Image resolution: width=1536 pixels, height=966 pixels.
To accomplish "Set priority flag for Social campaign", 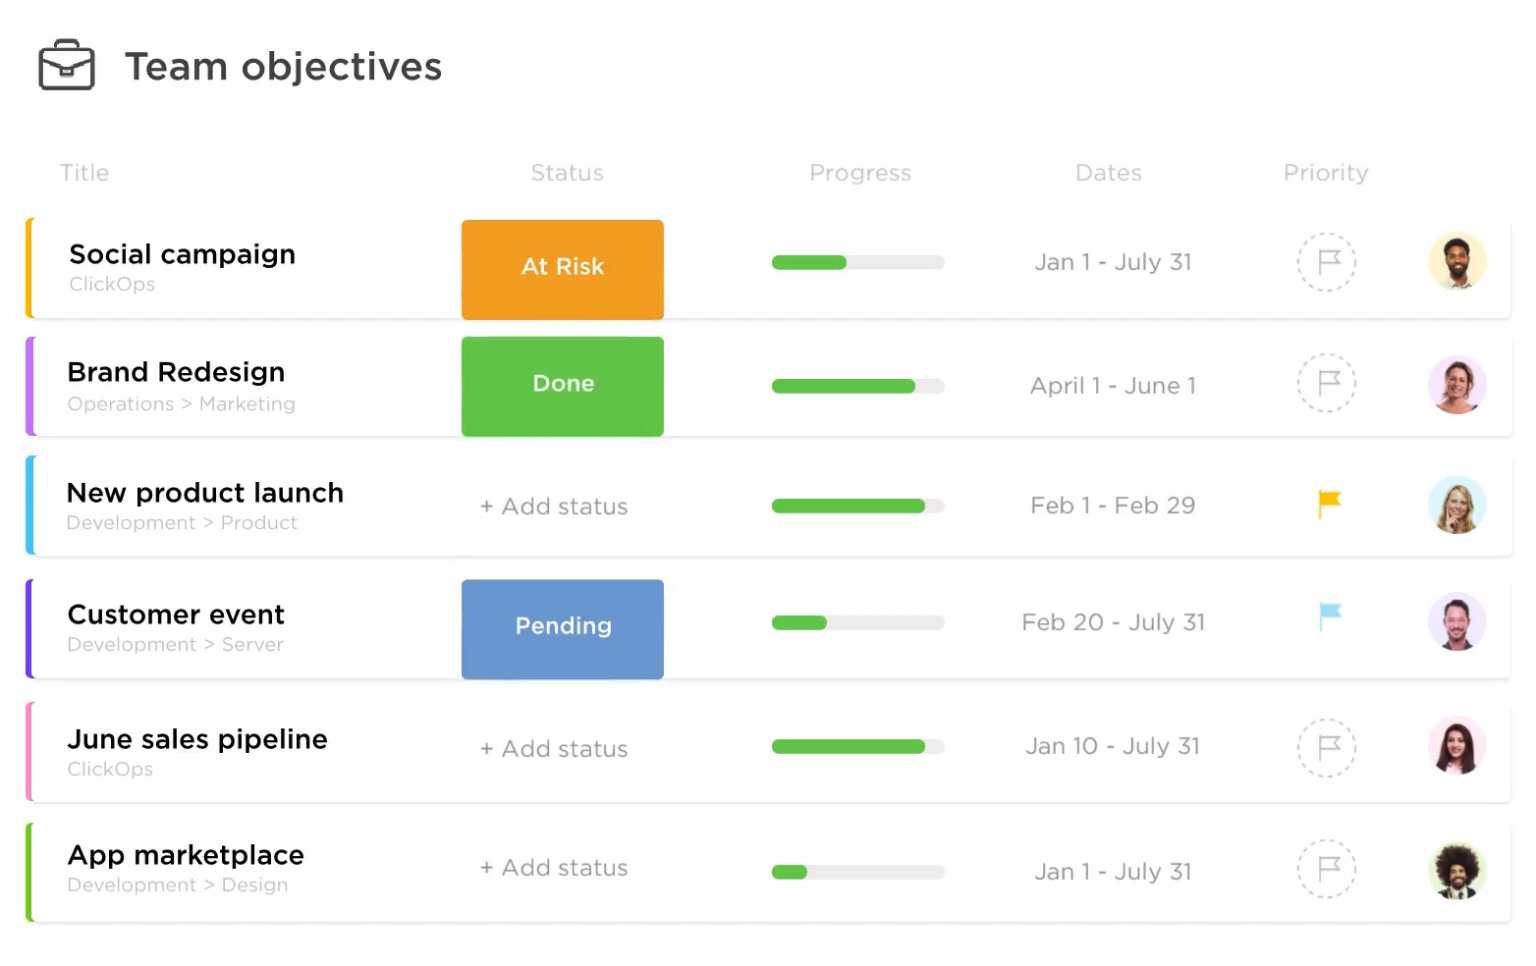I will coord(1326,262).
